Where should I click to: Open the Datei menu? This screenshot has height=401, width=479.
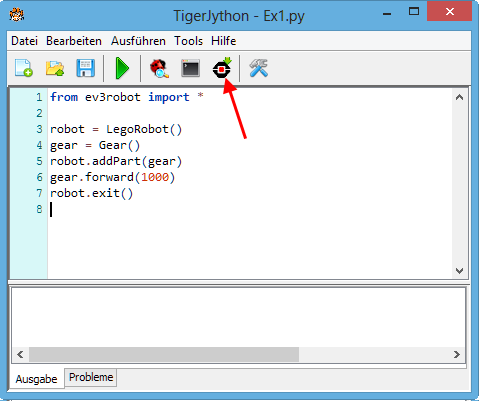click(24, 41)
